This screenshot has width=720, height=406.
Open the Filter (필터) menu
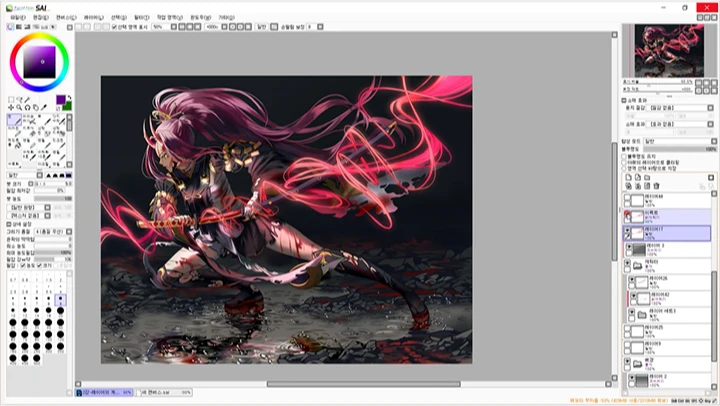click(x=141, y=17)
